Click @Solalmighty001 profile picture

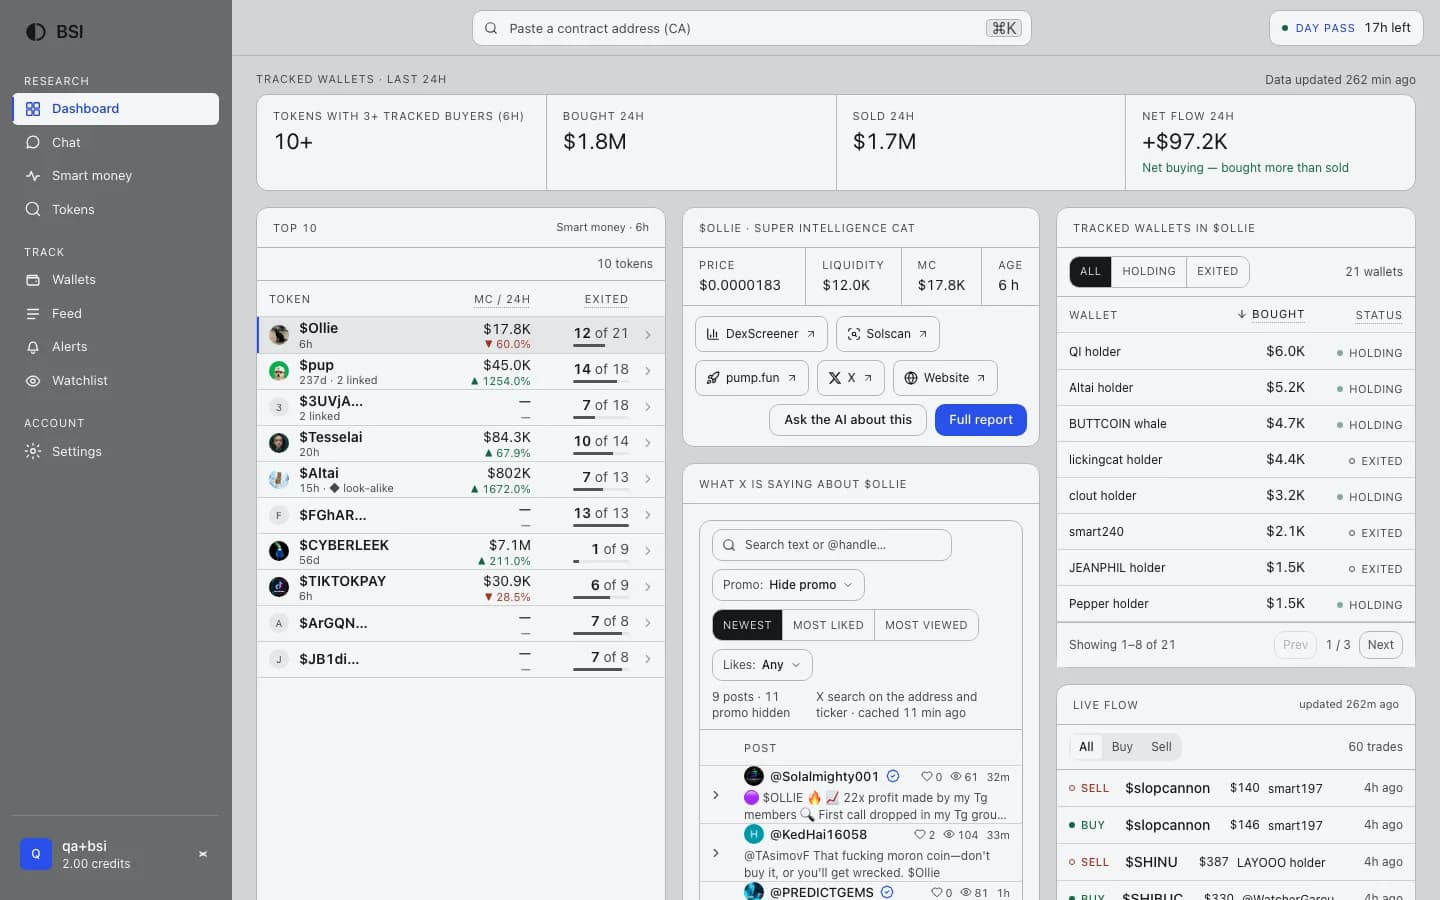[x=754, y=776]
